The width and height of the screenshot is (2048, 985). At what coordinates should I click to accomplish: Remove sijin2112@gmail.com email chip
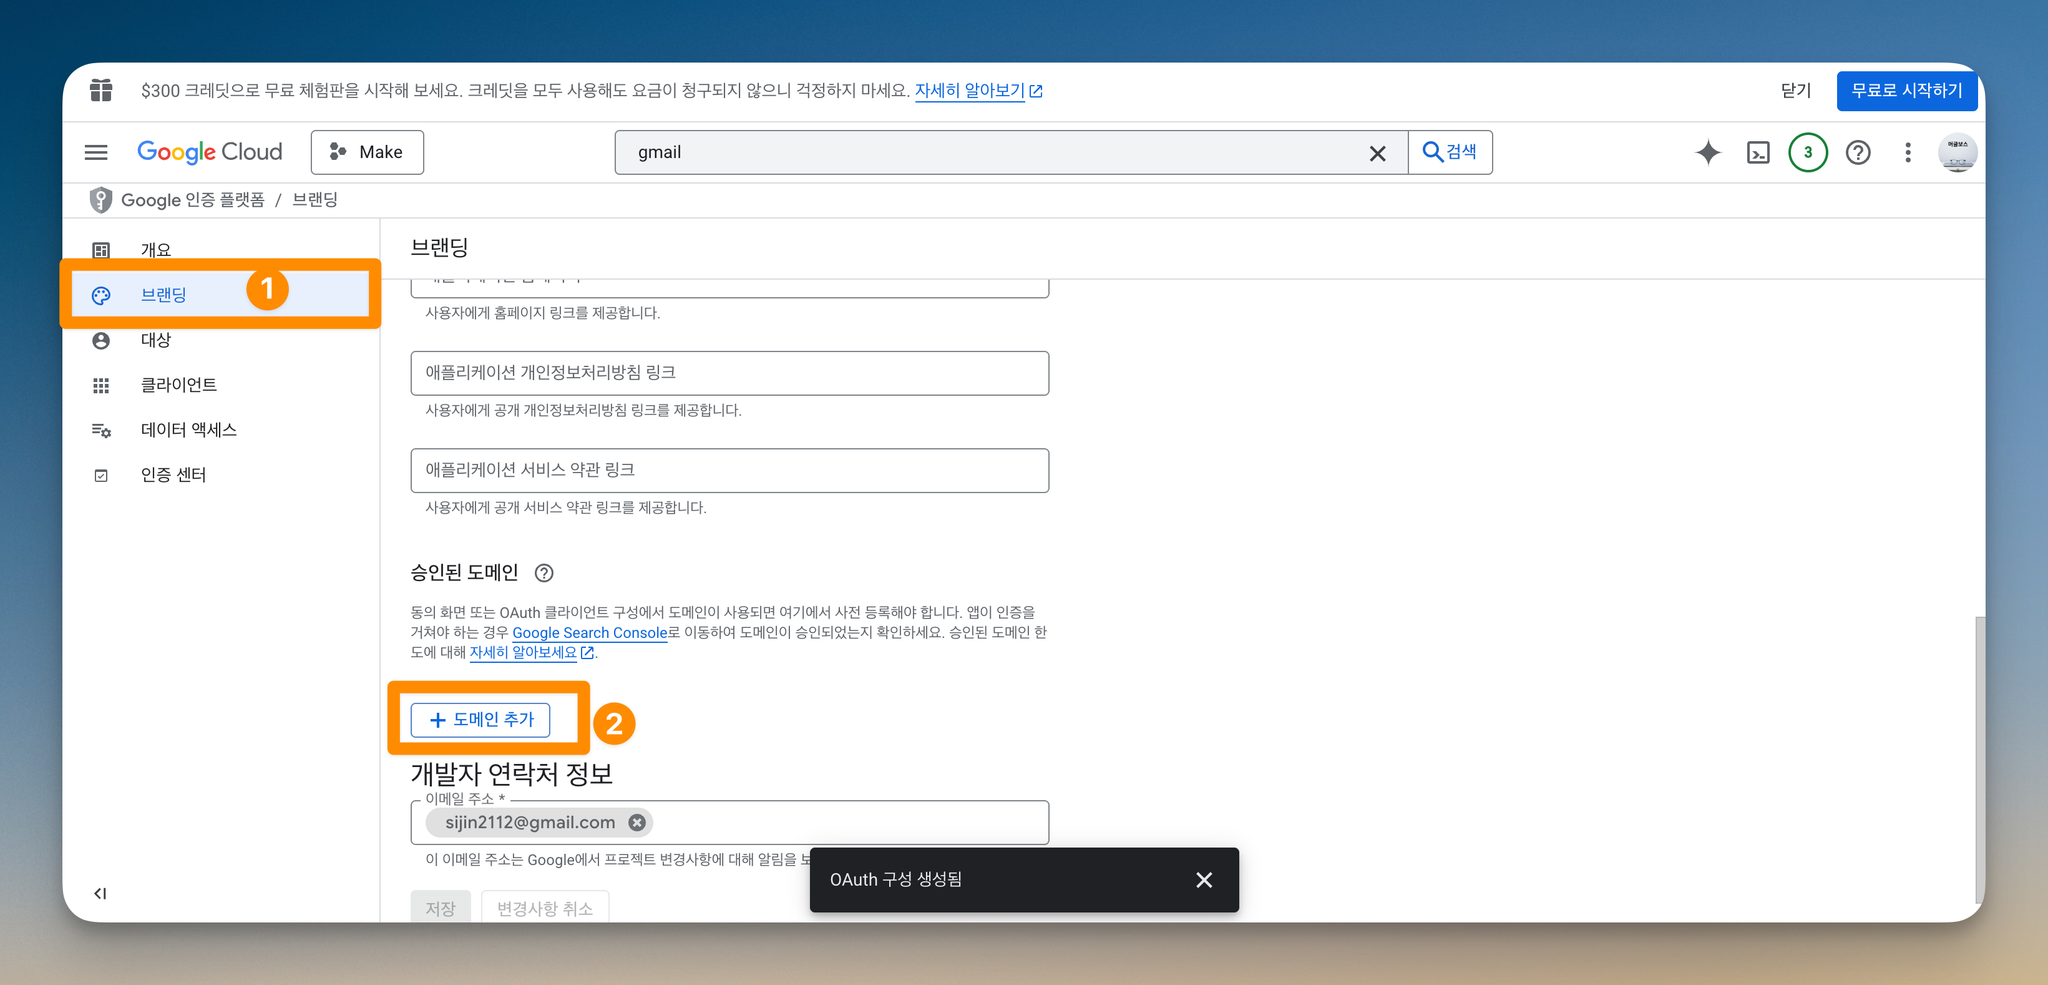point(637,822)
